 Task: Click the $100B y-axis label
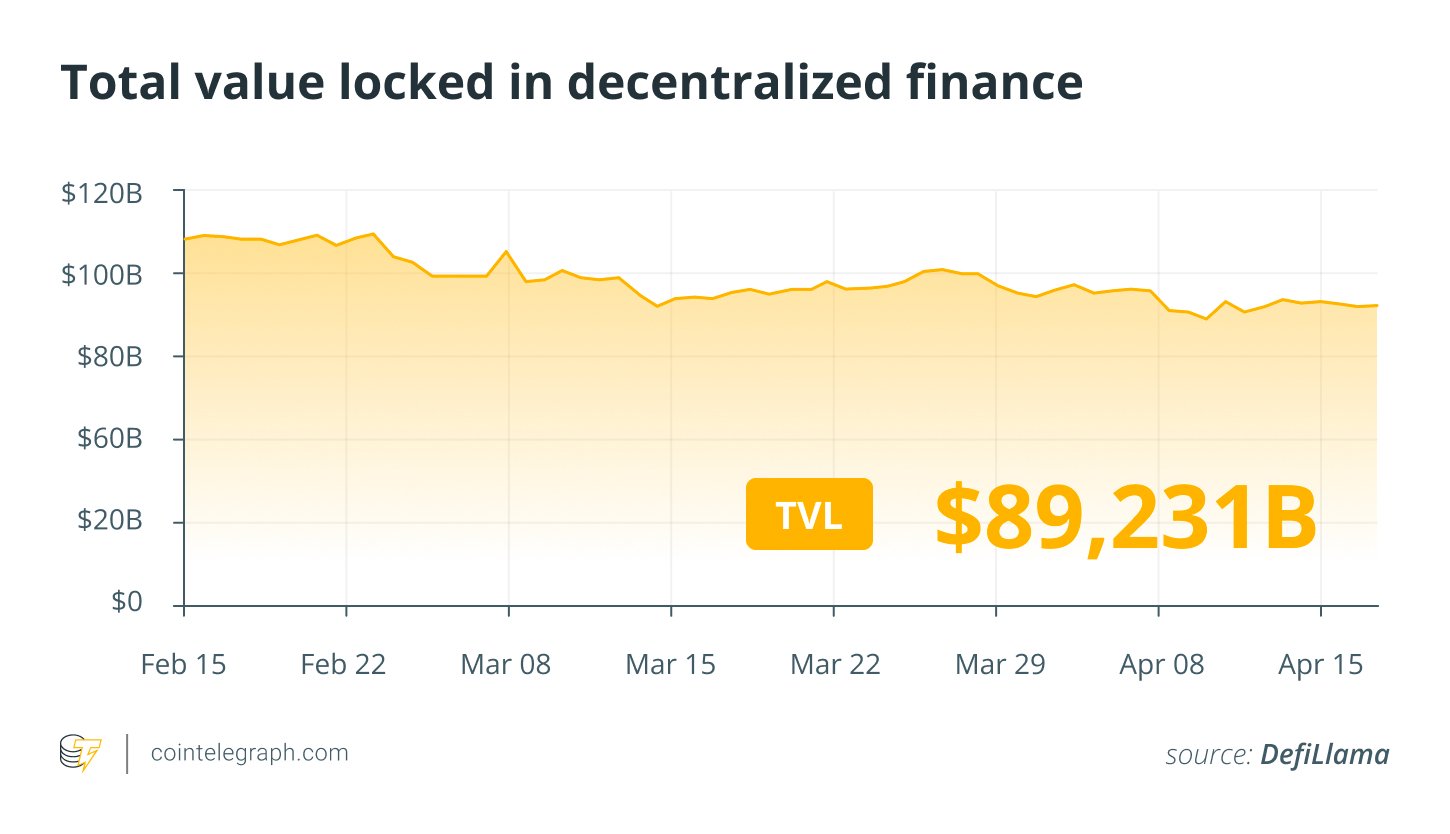(102, 274)
